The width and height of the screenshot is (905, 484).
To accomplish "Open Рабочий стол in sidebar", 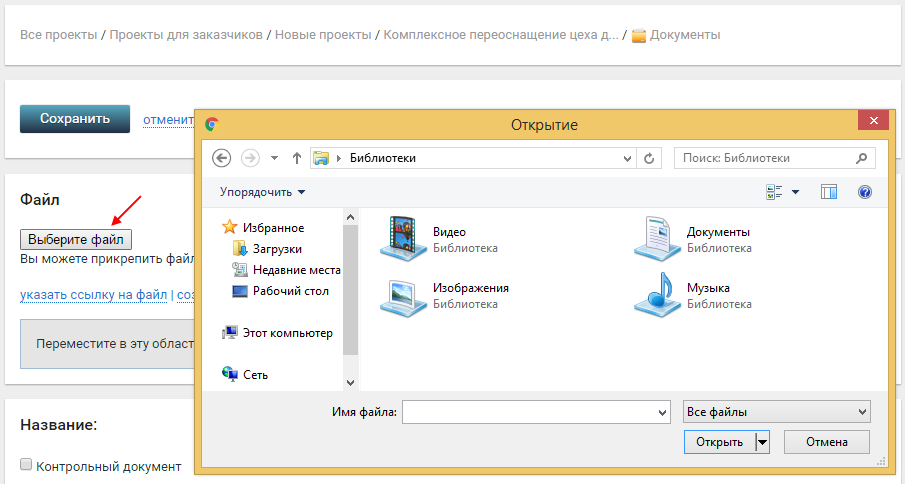I will tap(281, 291).
